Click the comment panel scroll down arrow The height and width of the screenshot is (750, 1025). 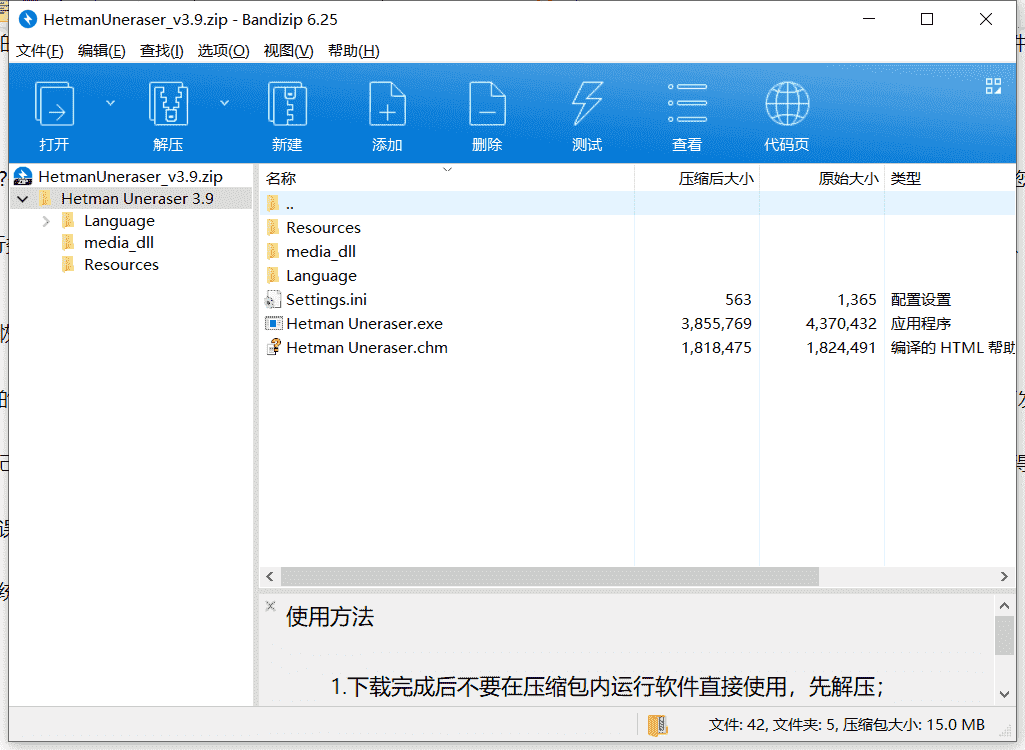[x=1005, y=694]
